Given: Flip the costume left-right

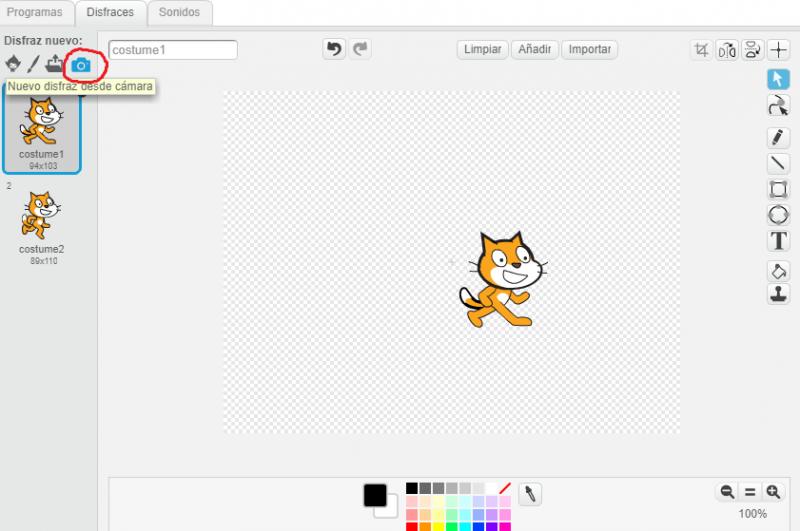Looking at the screenshot, I should click(x=727, y=50).
